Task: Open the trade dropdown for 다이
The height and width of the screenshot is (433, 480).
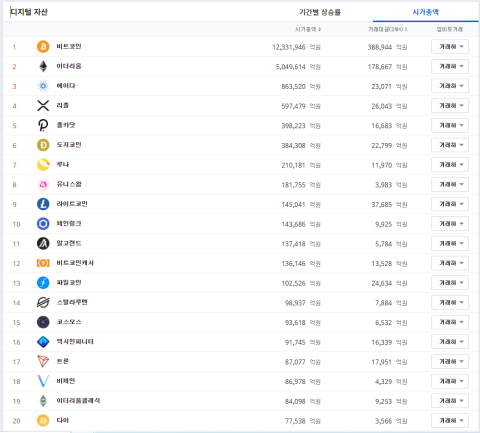Action: (x=450, y=421)
